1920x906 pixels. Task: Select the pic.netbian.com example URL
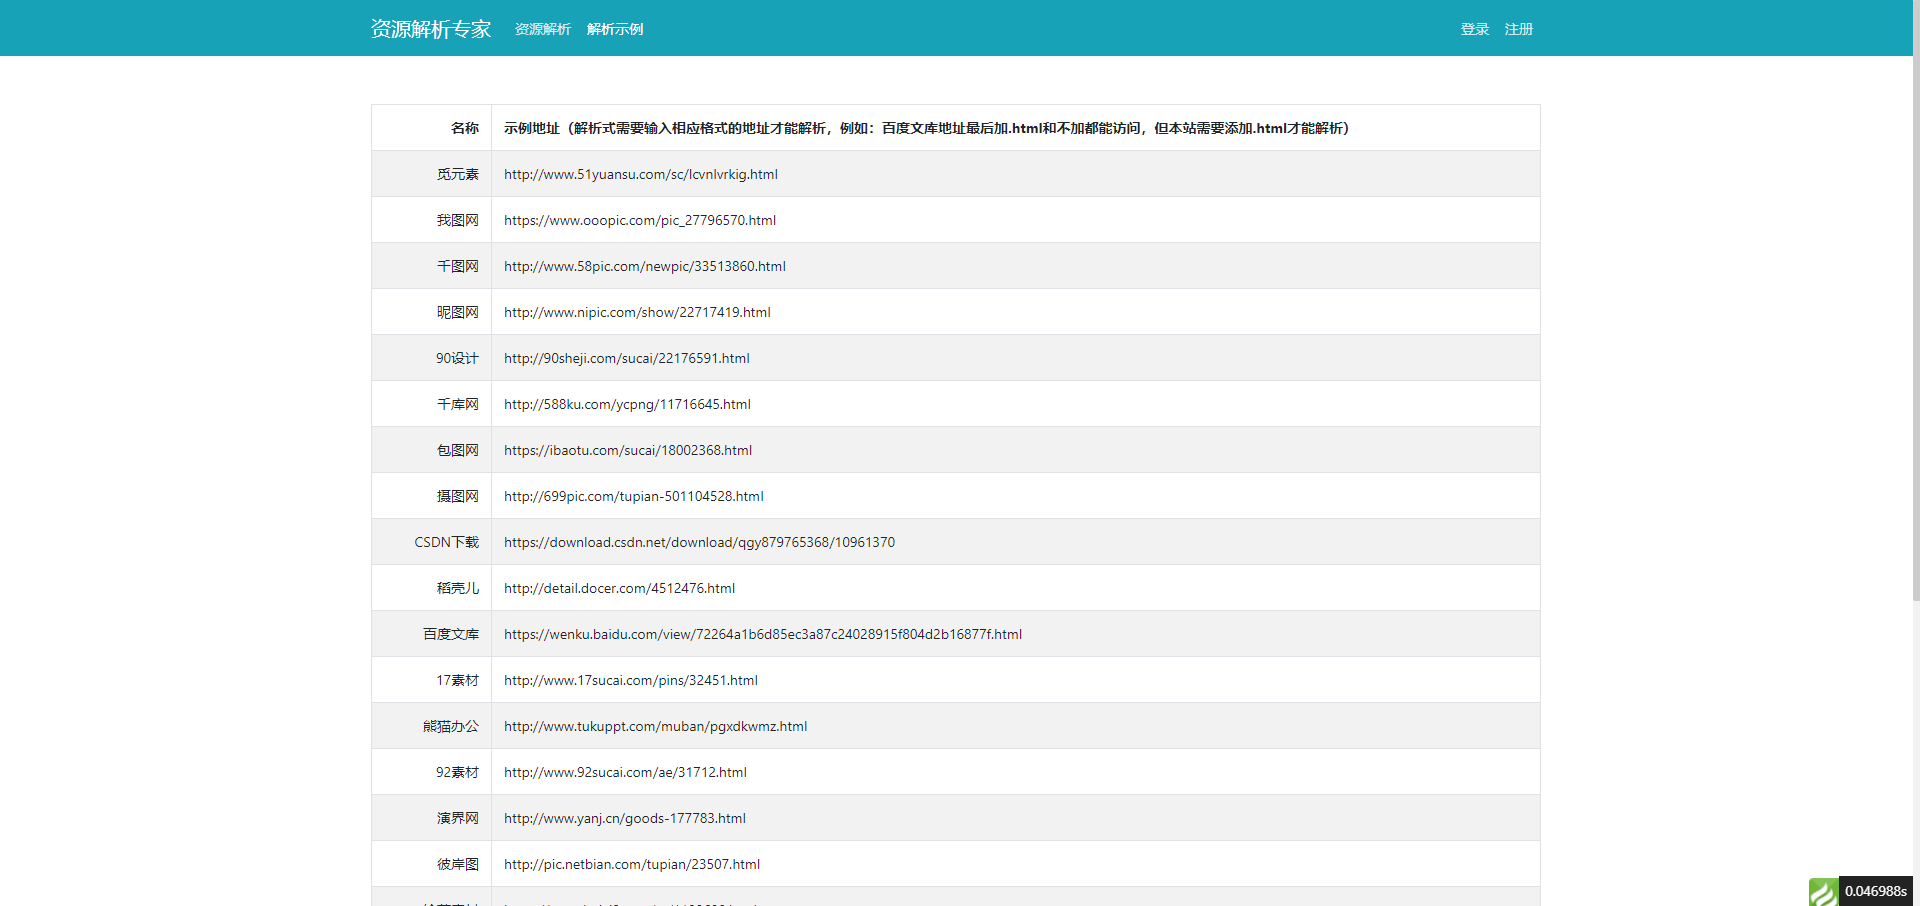click(x=632, y=864)
